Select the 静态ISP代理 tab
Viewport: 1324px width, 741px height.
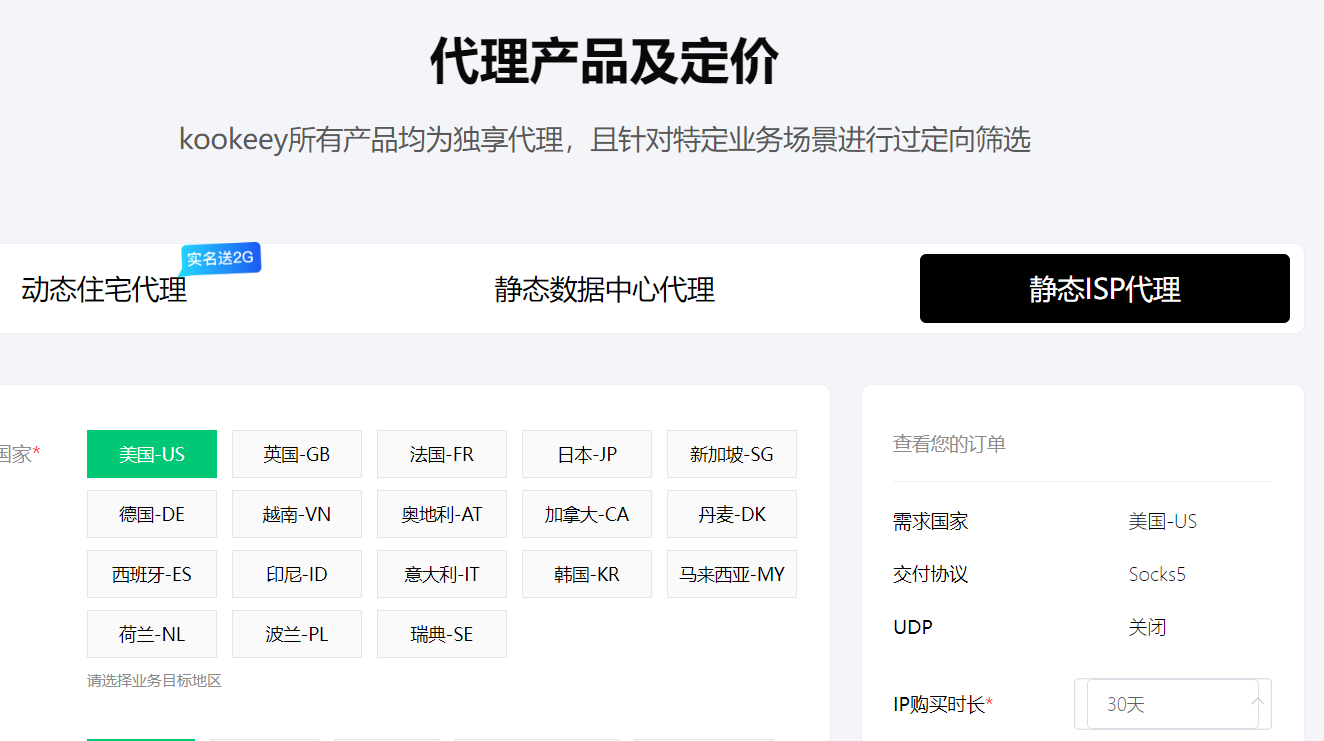(x=1104, y=289)
